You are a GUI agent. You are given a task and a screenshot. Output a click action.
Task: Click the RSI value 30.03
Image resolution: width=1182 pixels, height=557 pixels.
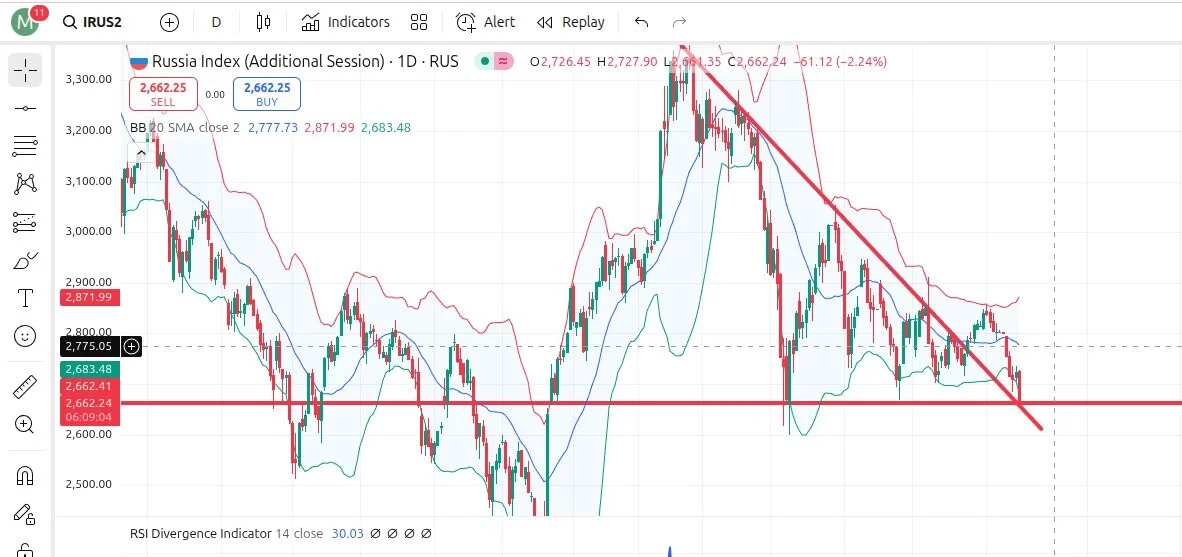coord(347,534)
